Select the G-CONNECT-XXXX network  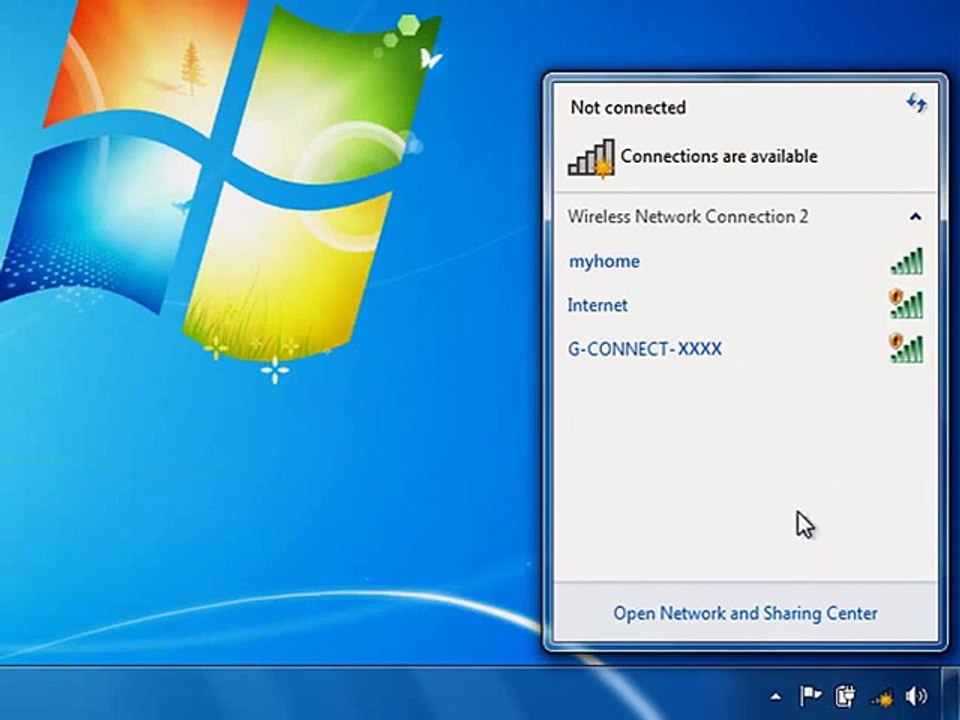[x=745, y=349]
